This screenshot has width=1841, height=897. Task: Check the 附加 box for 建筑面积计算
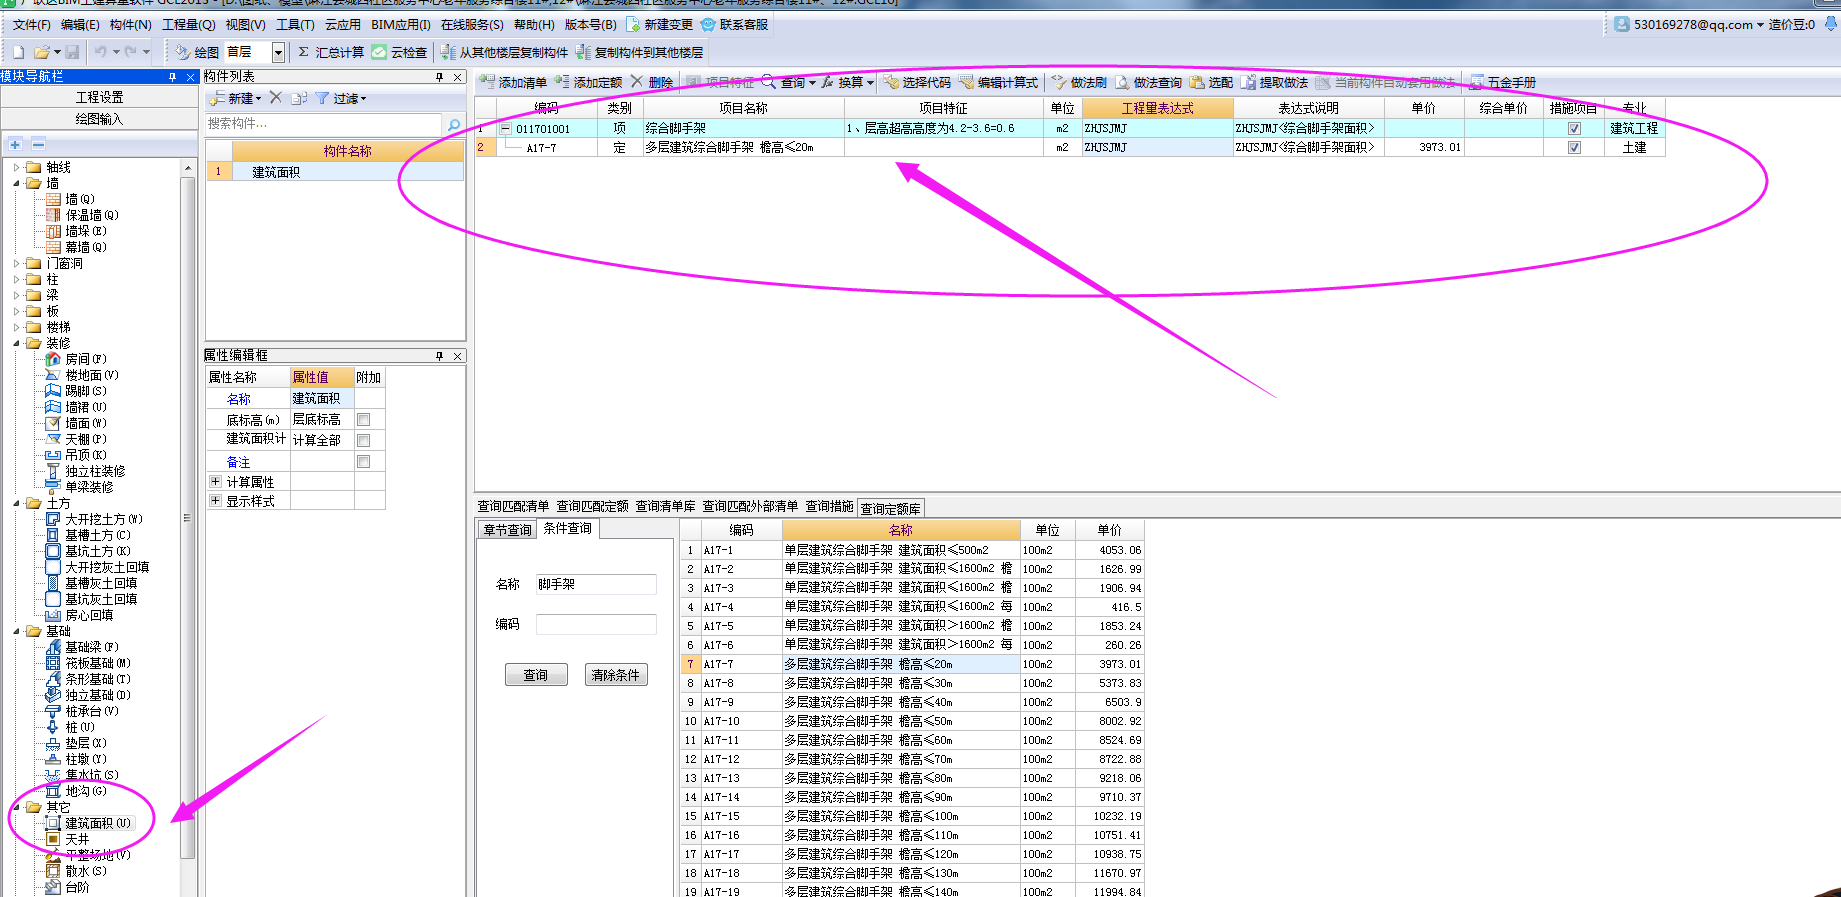pyautogui.click(x=364, y=440)
